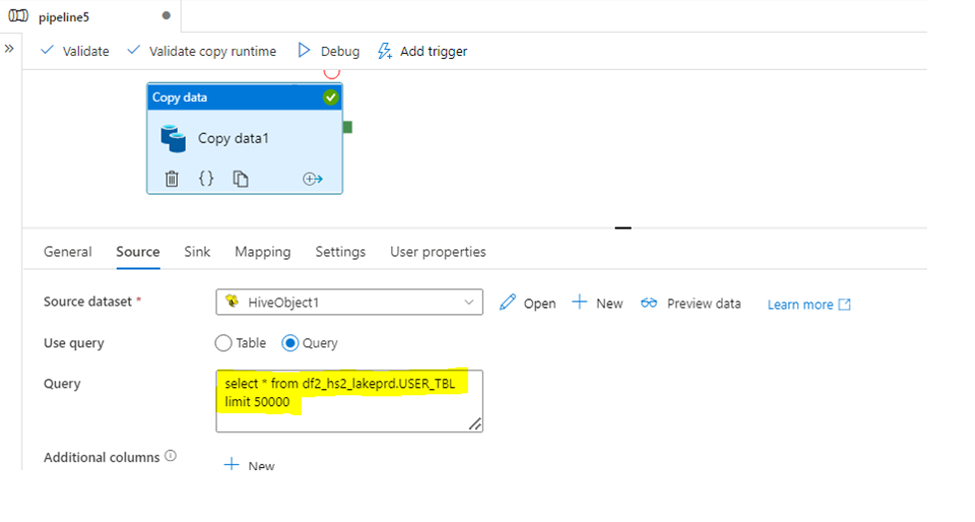The width and height of the screenshot is (975, 522).
Task: Click inside the Query text box
Action: click(349, 401)
